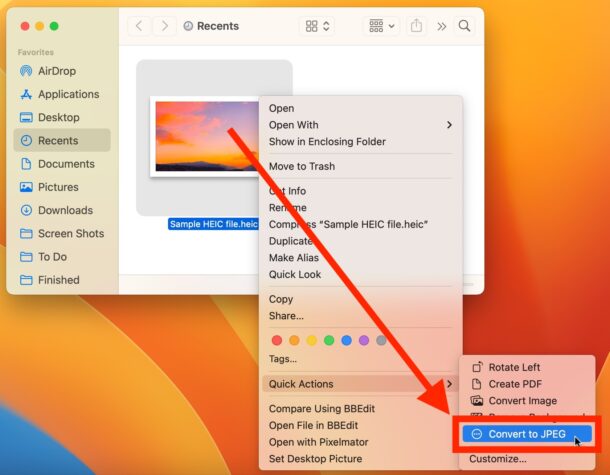Apply the red color tag
Screen dimensions: 610x475
[x=277, y=340]
